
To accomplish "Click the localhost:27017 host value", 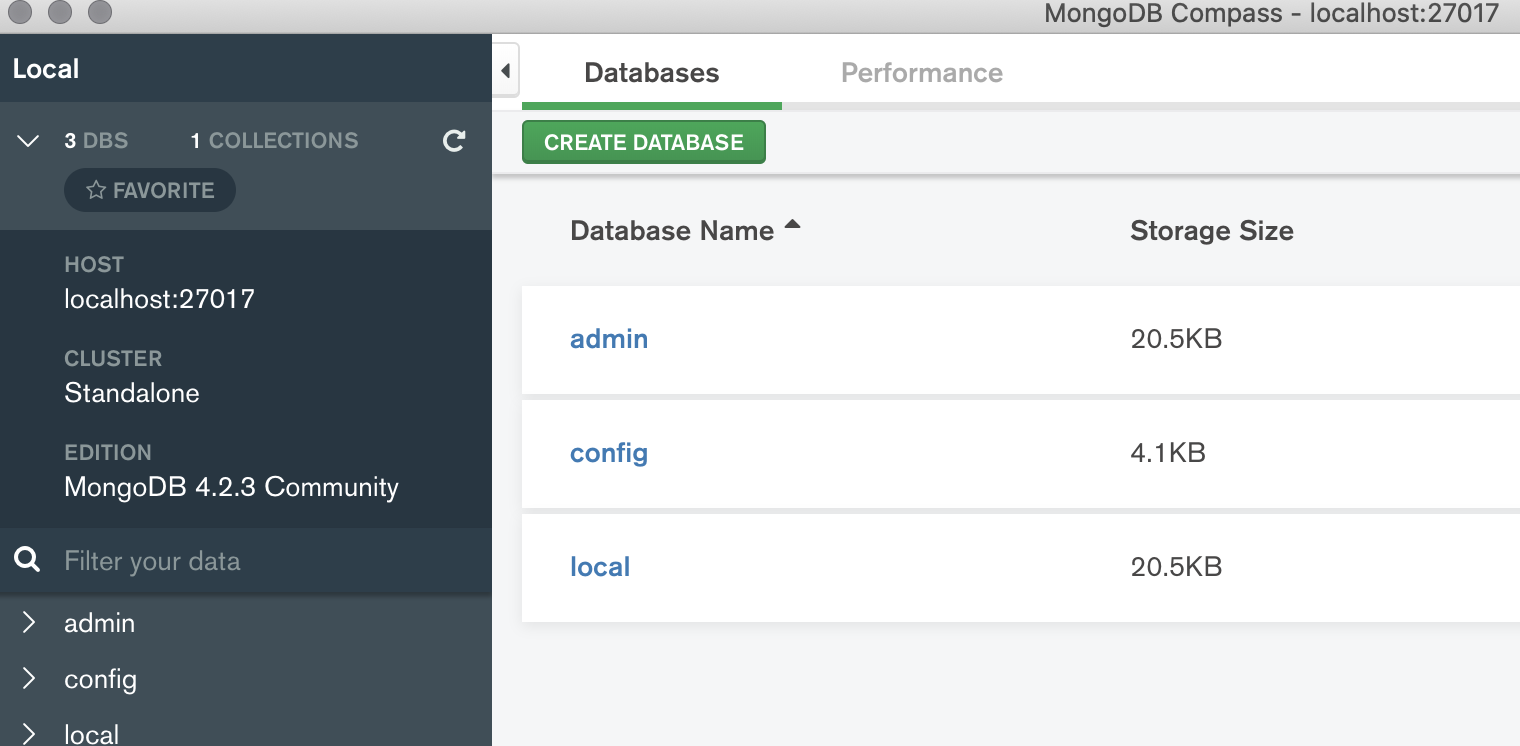I will [159, 298].
